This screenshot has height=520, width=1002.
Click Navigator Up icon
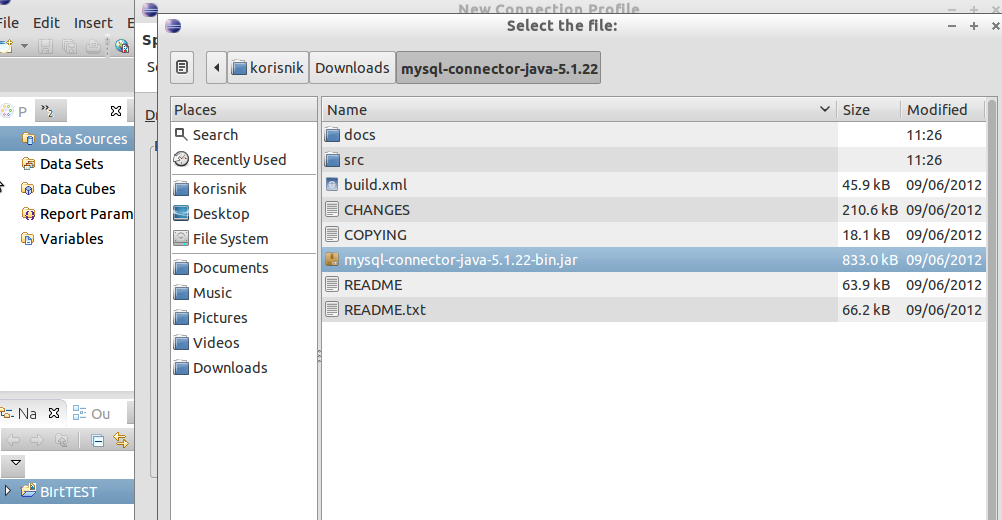(x=61, y=440)
